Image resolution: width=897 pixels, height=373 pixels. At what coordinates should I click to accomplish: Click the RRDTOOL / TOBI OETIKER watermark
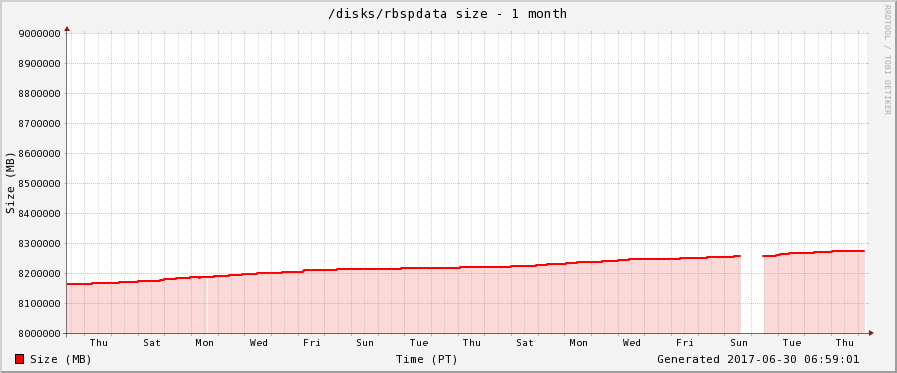click(x=888, y=59)
